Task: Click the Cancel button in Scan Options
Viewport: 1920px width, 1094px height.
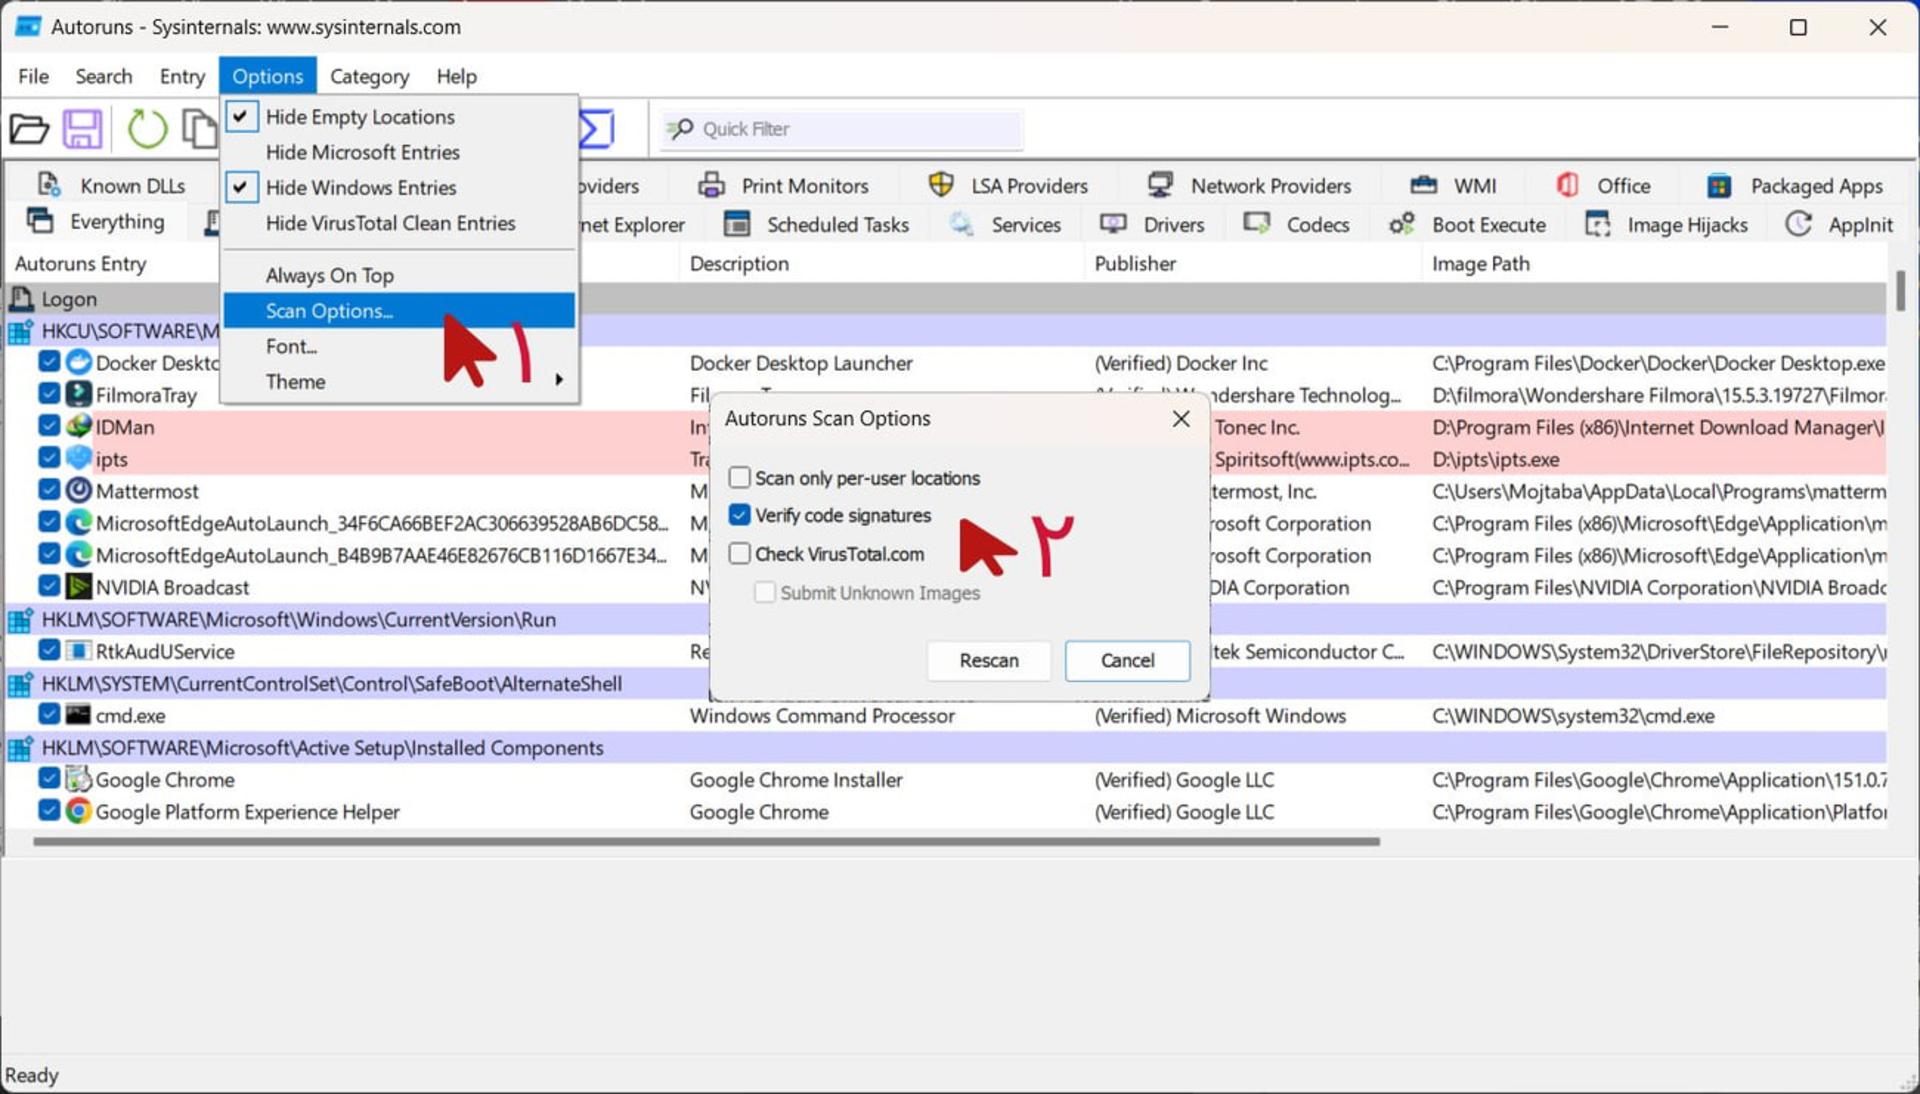Action: [x=1127, y=660]
